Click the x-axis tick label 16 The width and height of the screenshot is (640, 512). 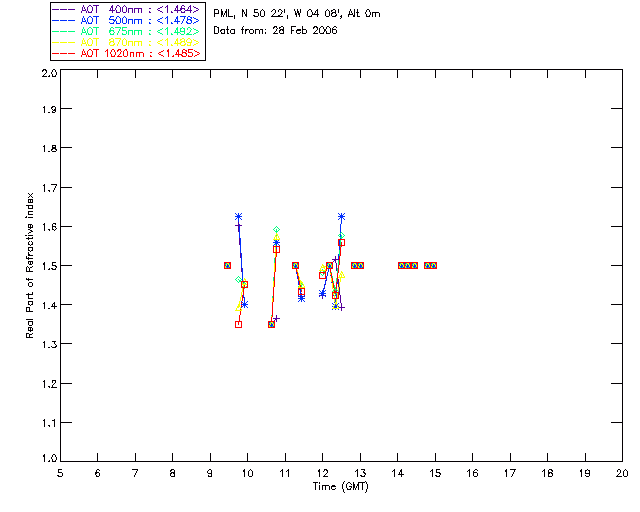click(x=473, y=473)
